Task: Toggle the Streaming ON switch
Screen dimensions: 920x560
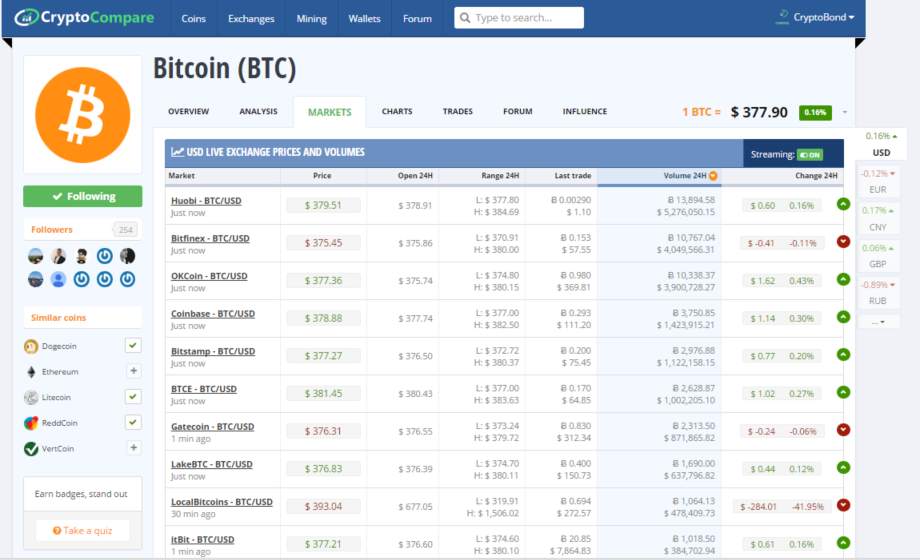Action: (810, 155)
